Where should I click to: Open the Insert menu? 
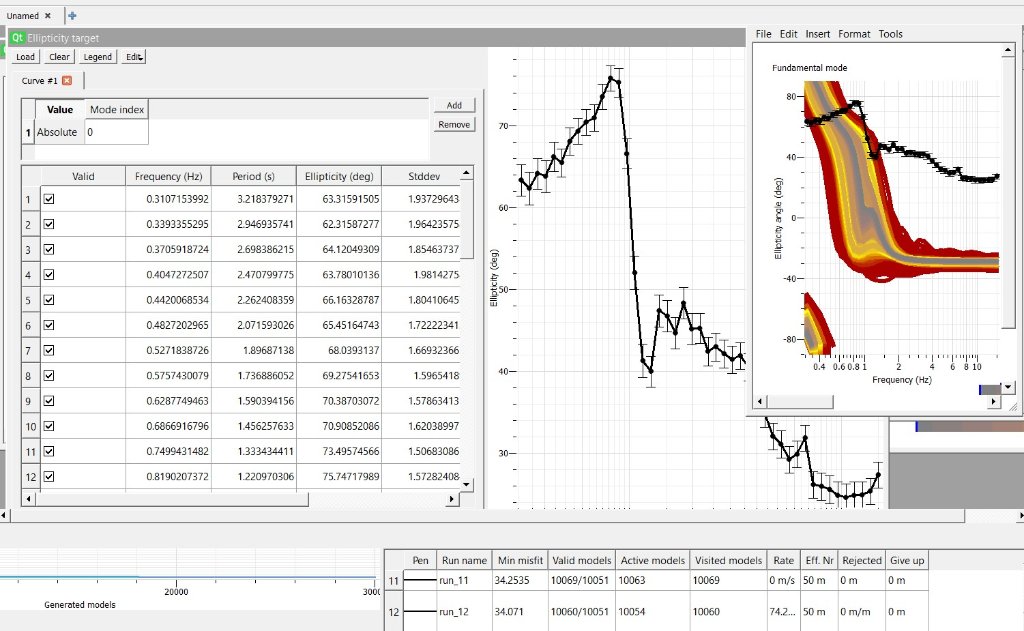pyautogui.click(x=817, y=34)
